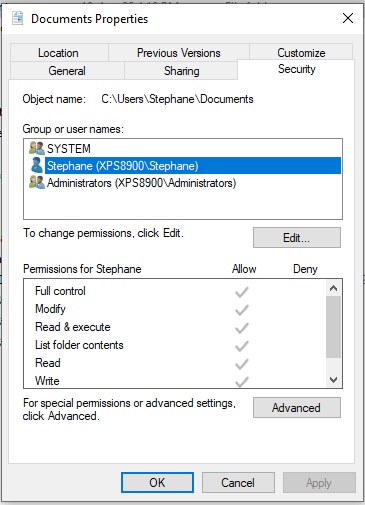Screen dimensions: 365x505
Task: Open Advanced security settings
Action: 297,407
